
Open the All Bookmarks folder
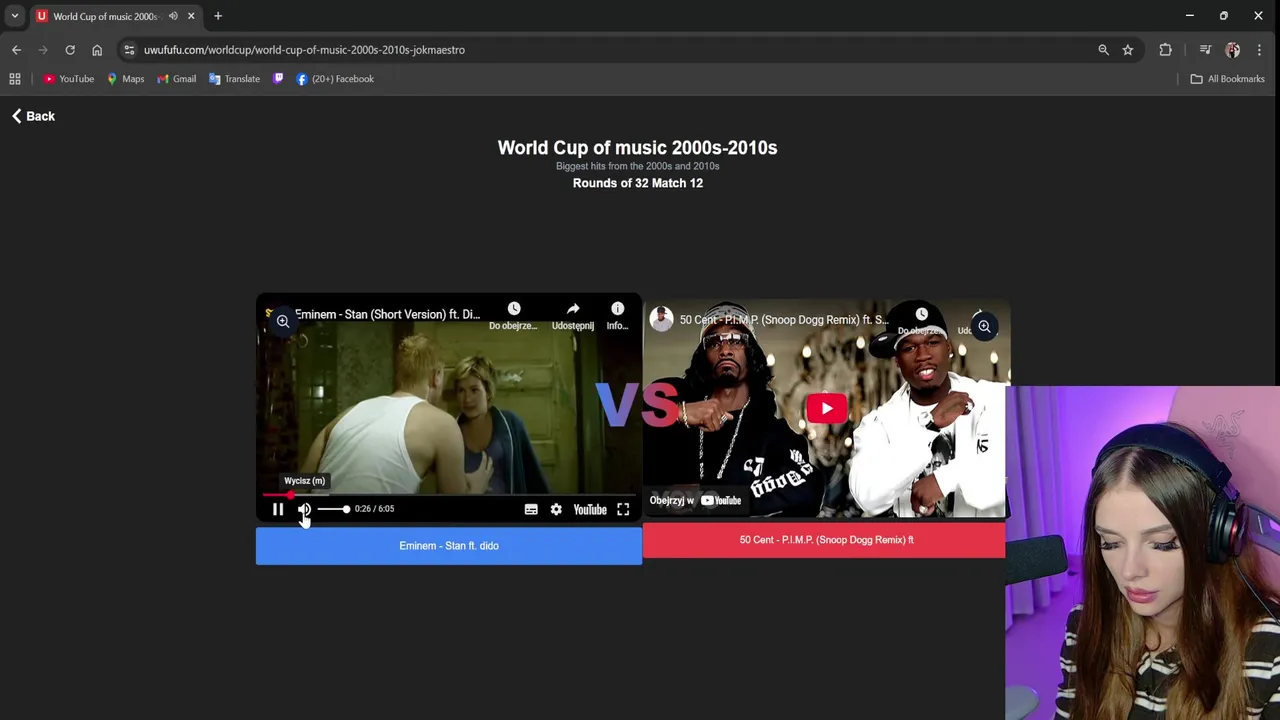coord(1227,79)
